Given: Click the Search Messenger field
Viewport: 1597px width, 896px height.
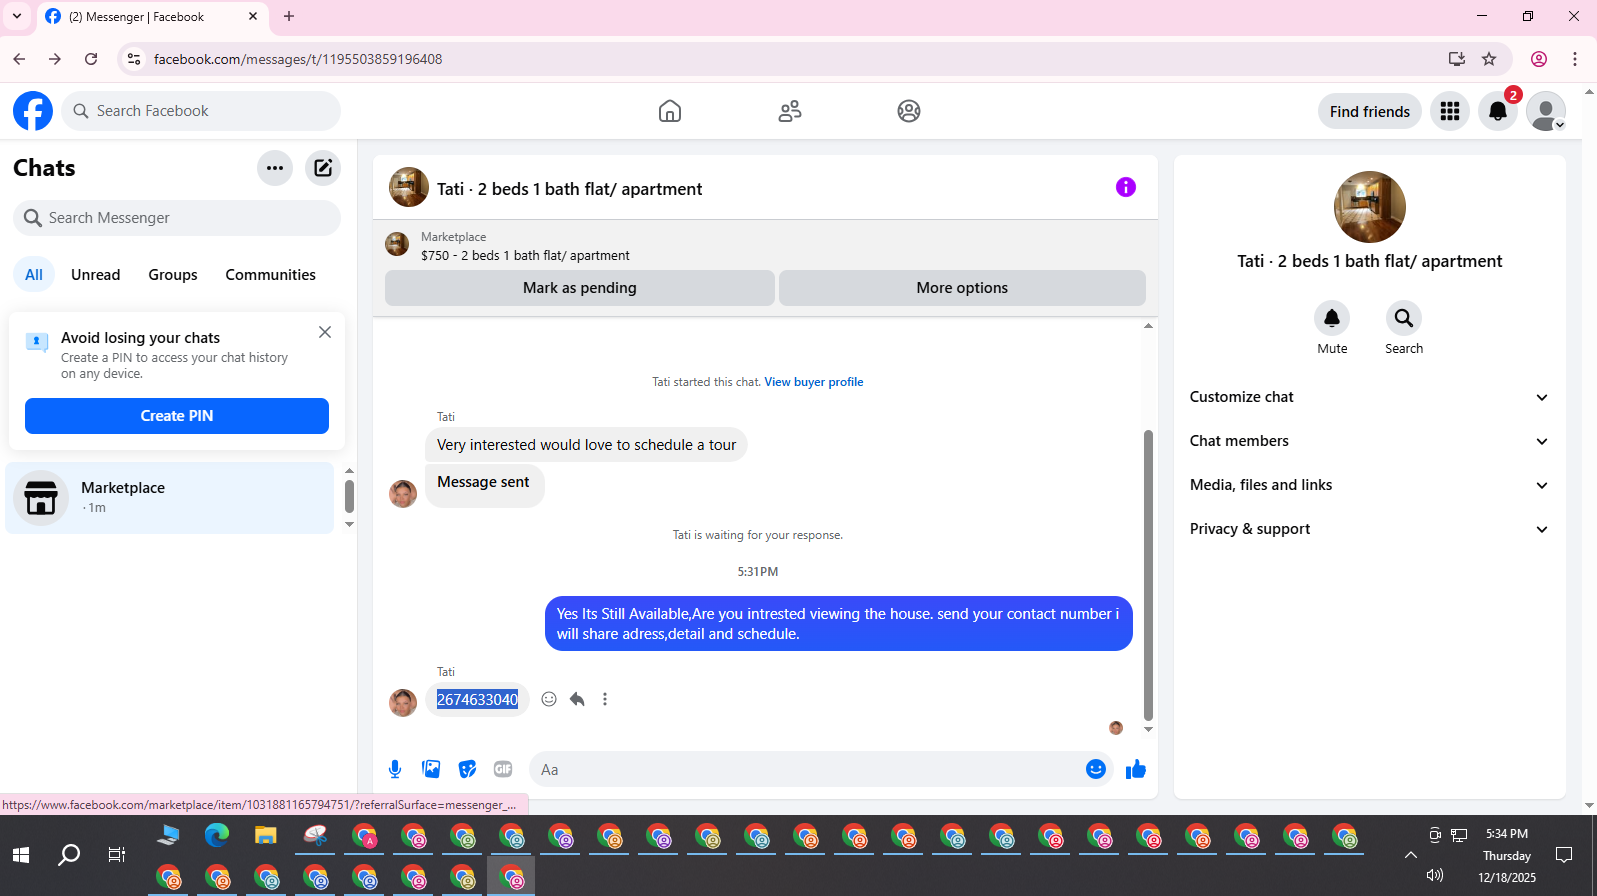Looking at the screenshot, I should 177,218.
